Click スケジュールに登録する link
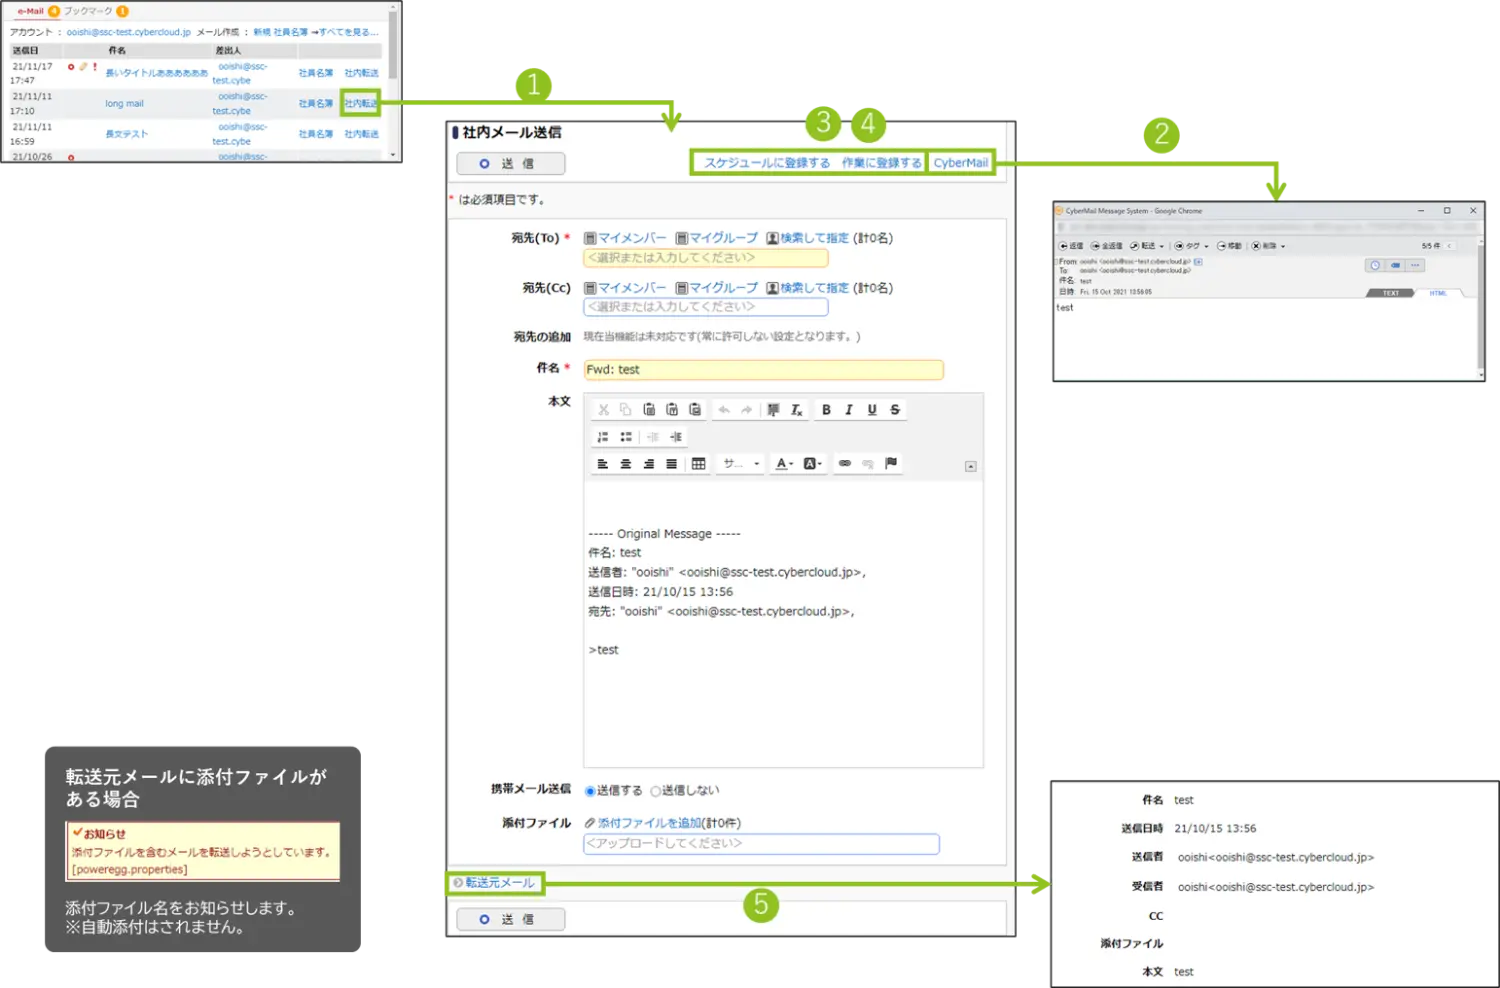Image resolution: width=1500 pixels, height=988 pixels. [767, 163]
